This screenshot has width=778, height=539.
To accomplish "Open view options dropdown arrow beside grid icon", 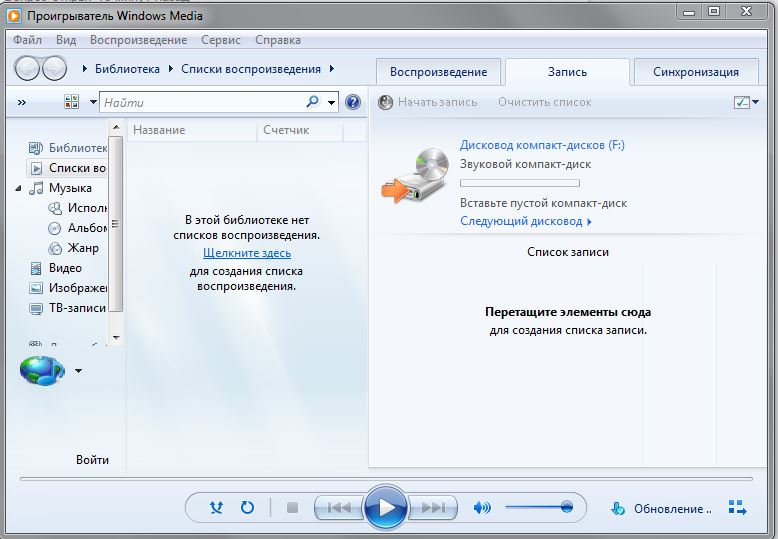I will (93, 102).
